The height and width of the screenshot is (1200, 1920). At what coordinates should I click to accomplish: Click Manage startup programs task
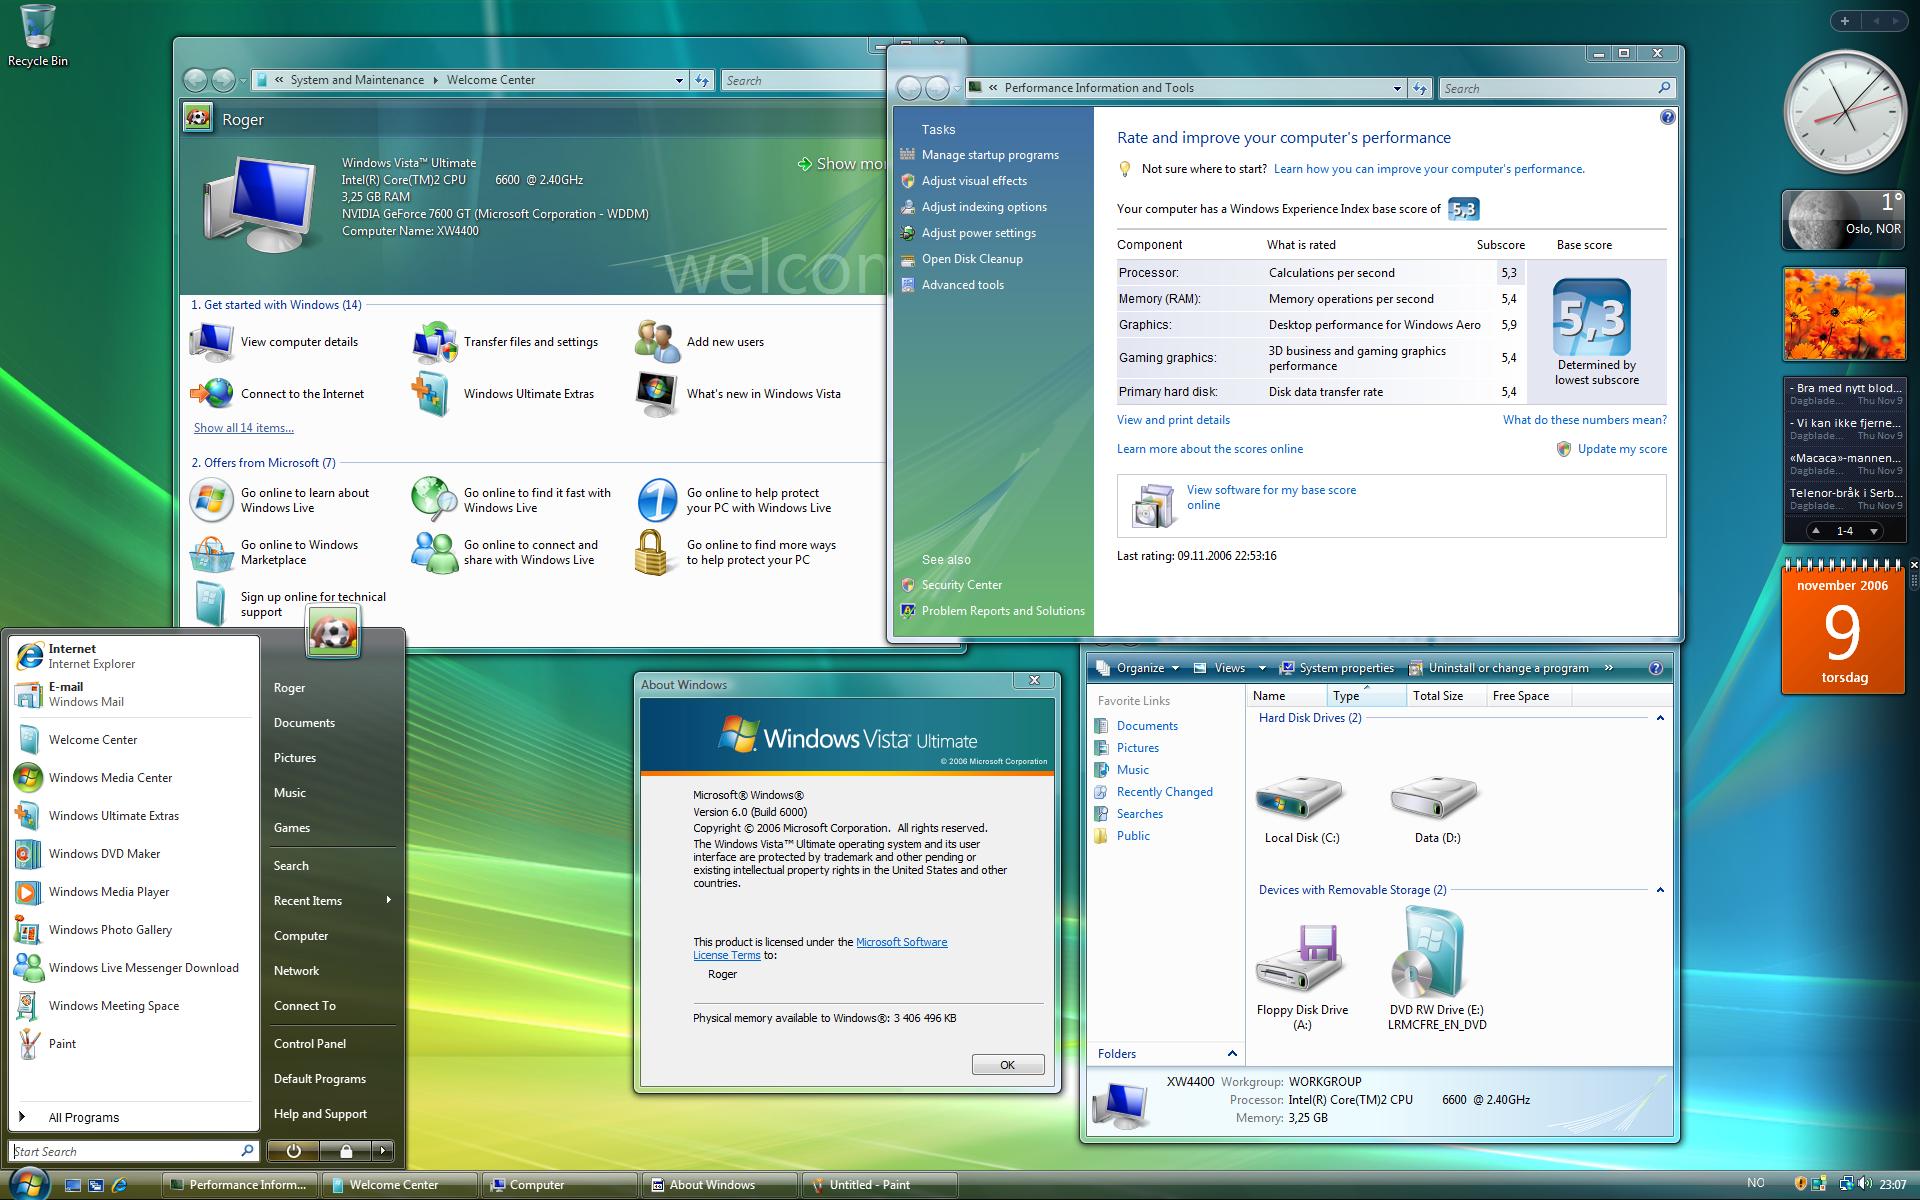(x=990, y=155)
